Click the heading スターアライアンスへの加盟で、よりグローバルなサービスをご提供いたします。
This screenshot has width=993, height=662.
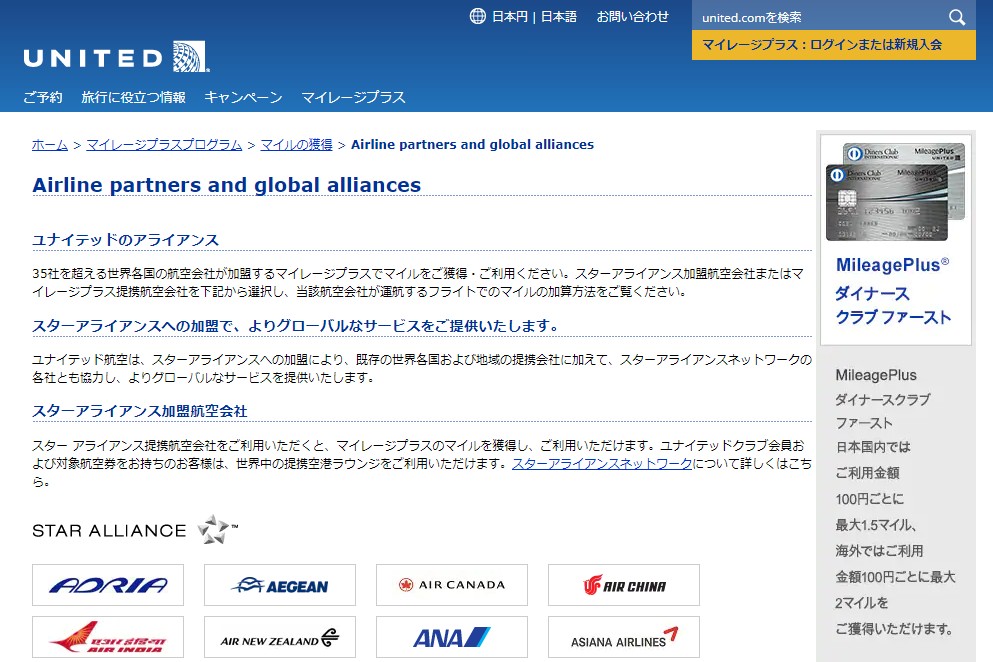297,326
